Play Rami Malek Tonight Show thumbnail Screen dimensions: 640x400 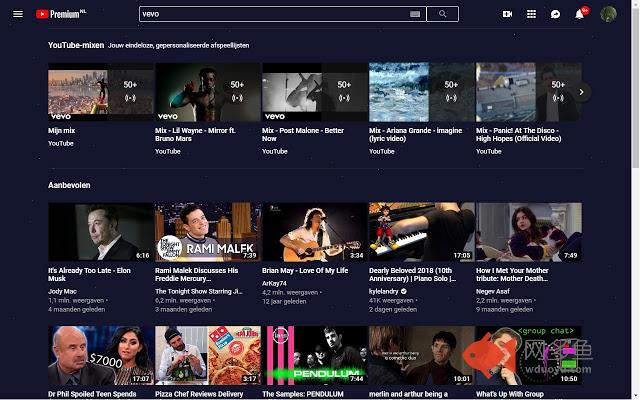(208, 232)
